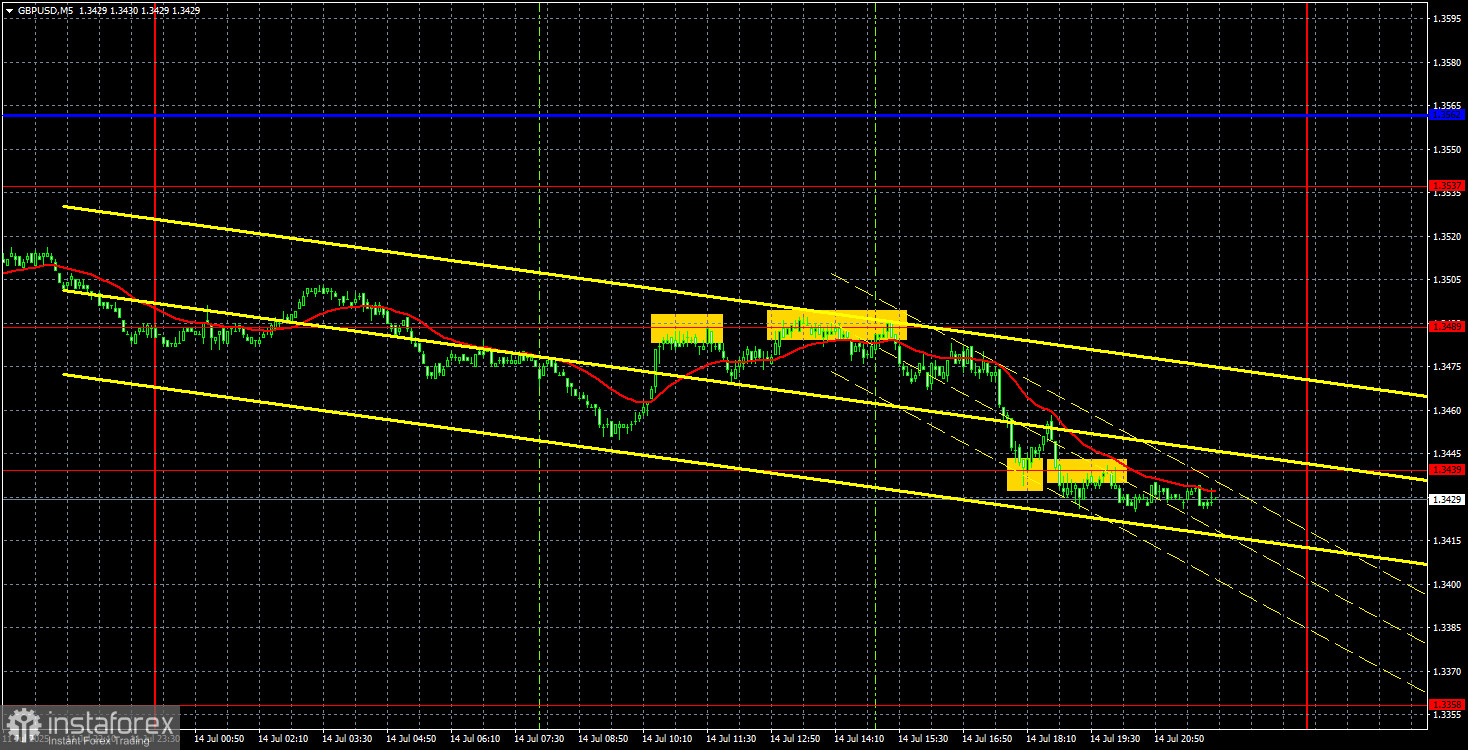Select the red 1.3358 price level tag
This screenshot has height=750, width=1468.
pyautogui.click(x=1447, y=704)
